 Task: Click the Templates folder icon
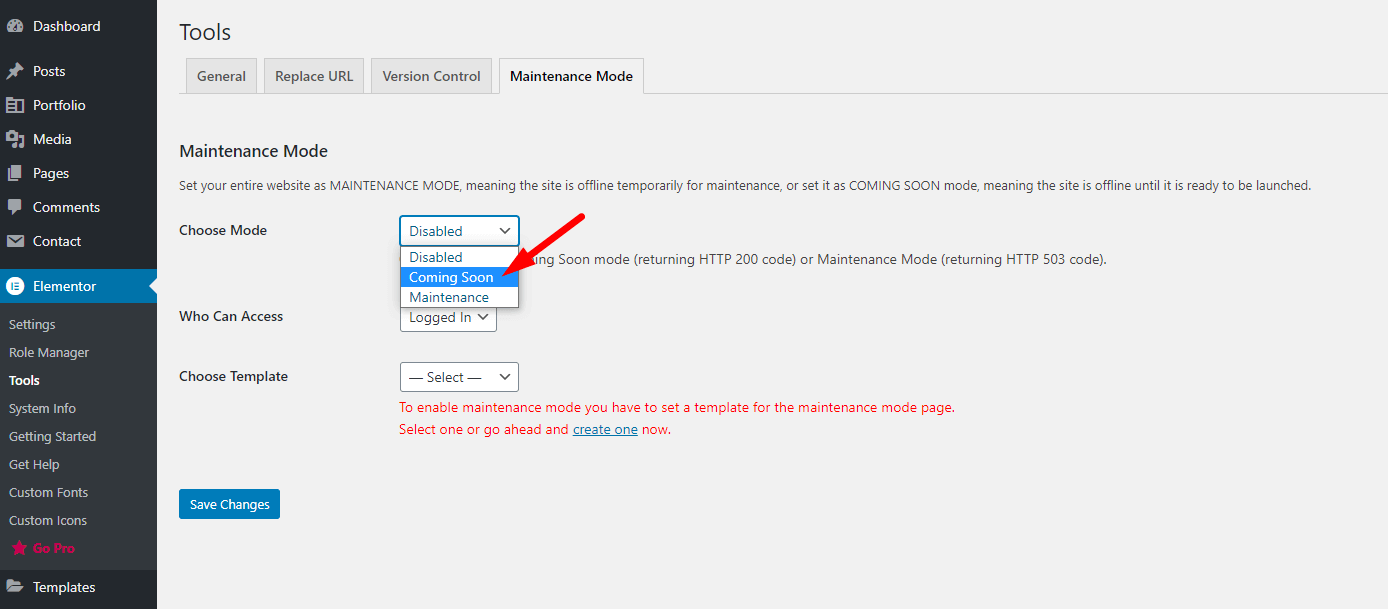15,588
